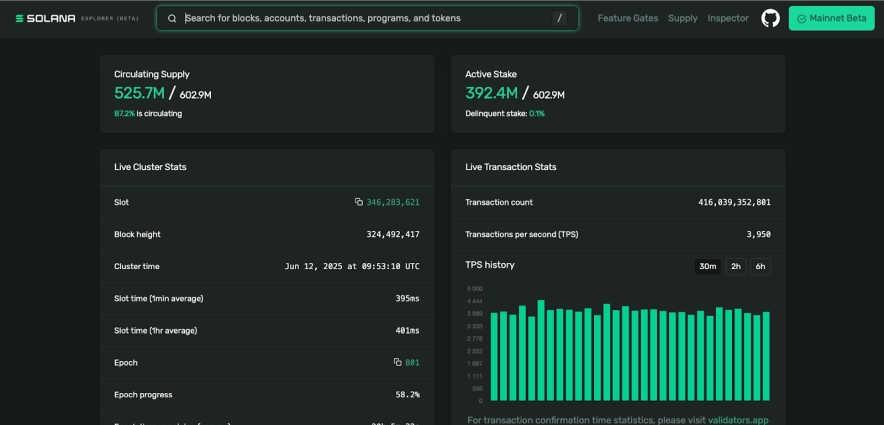This screenshot has width=884, height=425.
Task: Focus the search for blocks and accounts field
Action: click(365, 18)
